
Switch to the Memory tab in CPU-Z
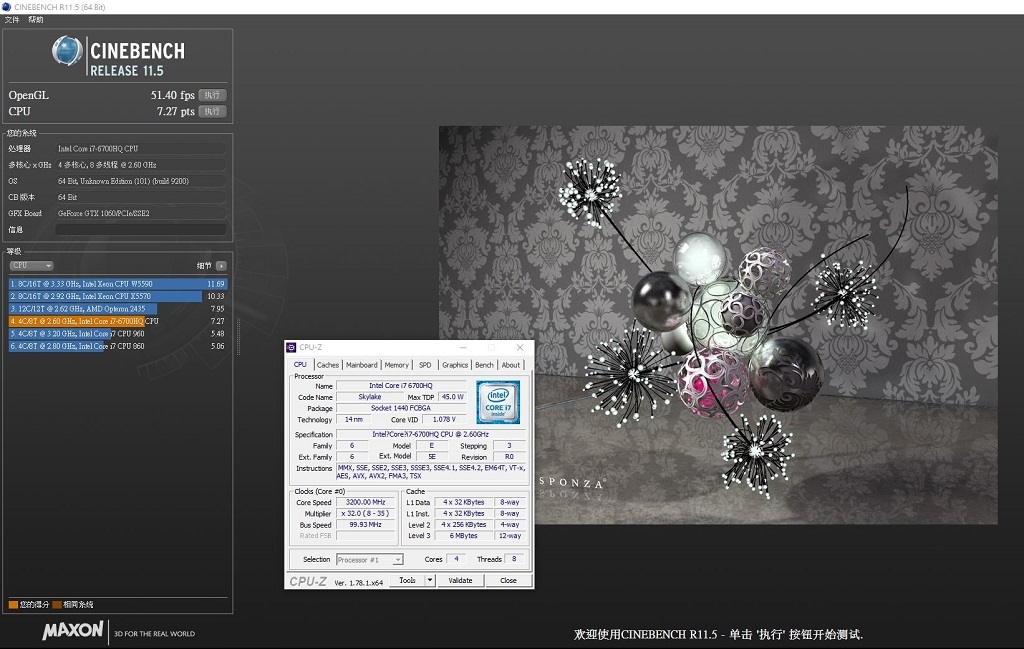coord(396,365)
